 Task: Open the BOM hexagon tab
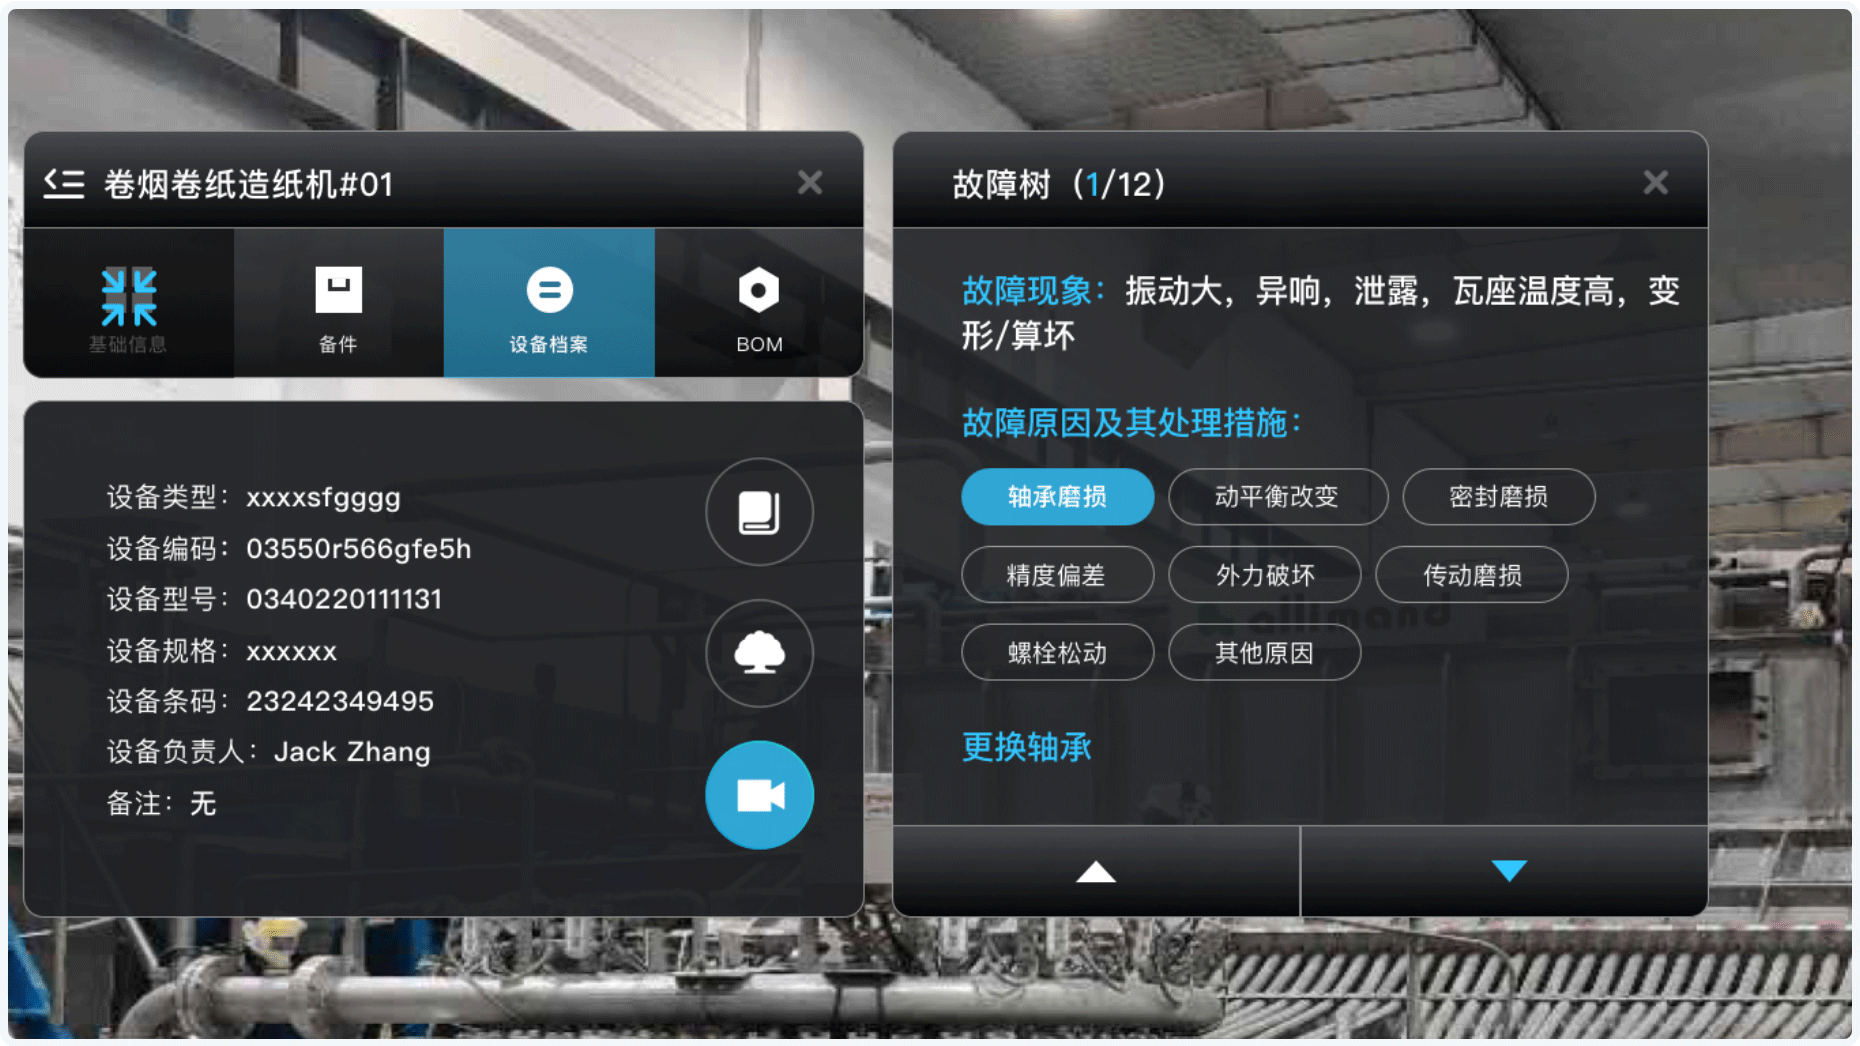[x=759, y=303]
